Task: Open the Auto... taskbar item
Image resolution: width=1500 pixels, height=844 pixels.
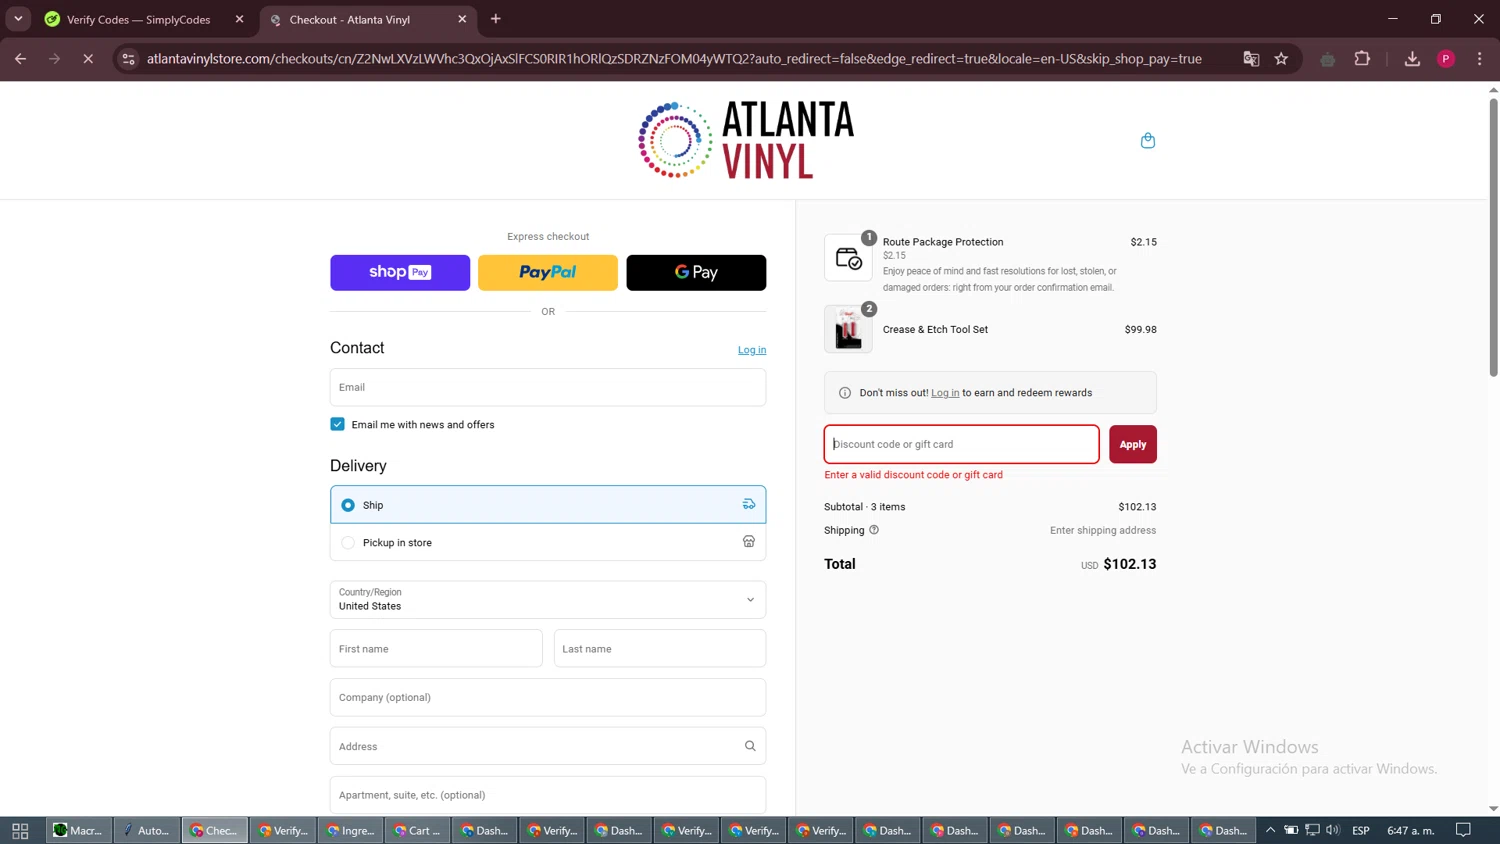Action: pyautogui.click(x=146, y=830)
